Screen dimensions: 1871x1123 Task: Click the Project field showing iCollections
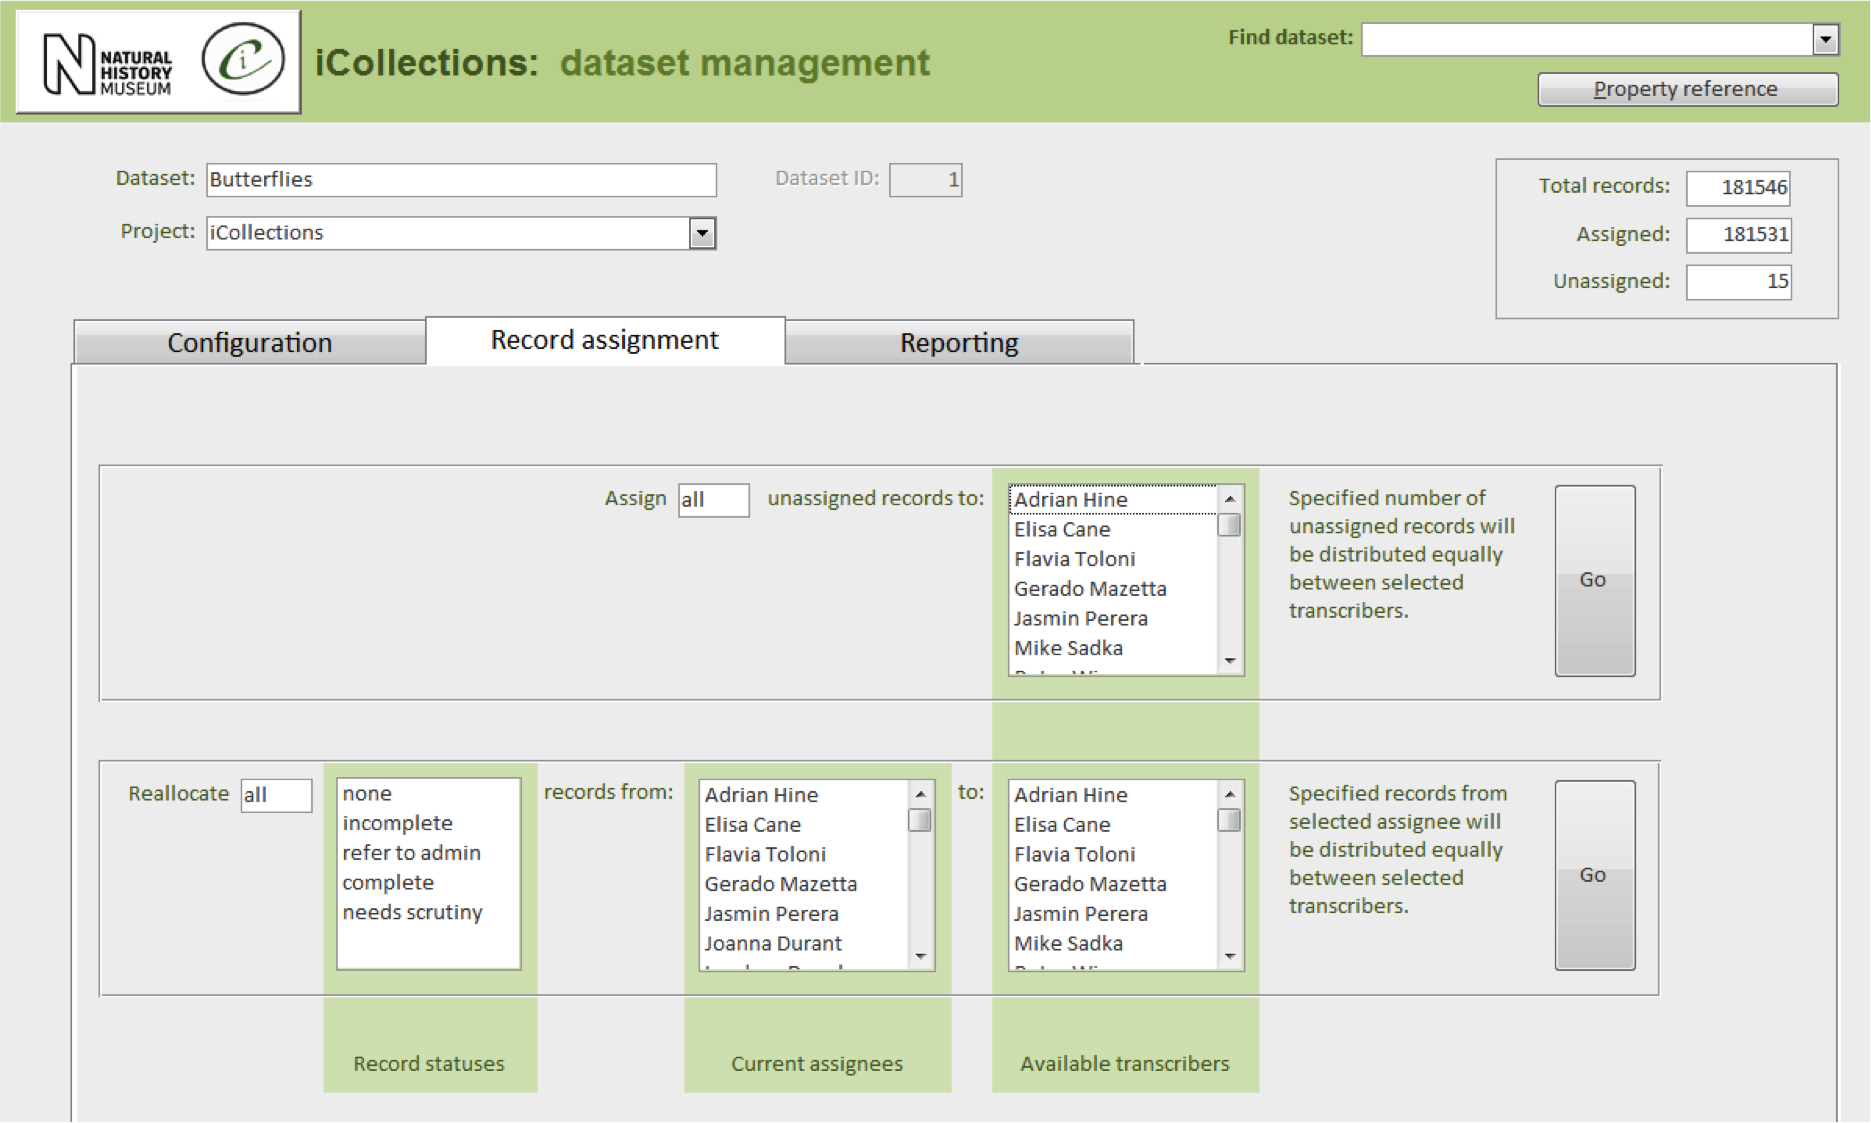pyautogui.click(x=448, y=233)
